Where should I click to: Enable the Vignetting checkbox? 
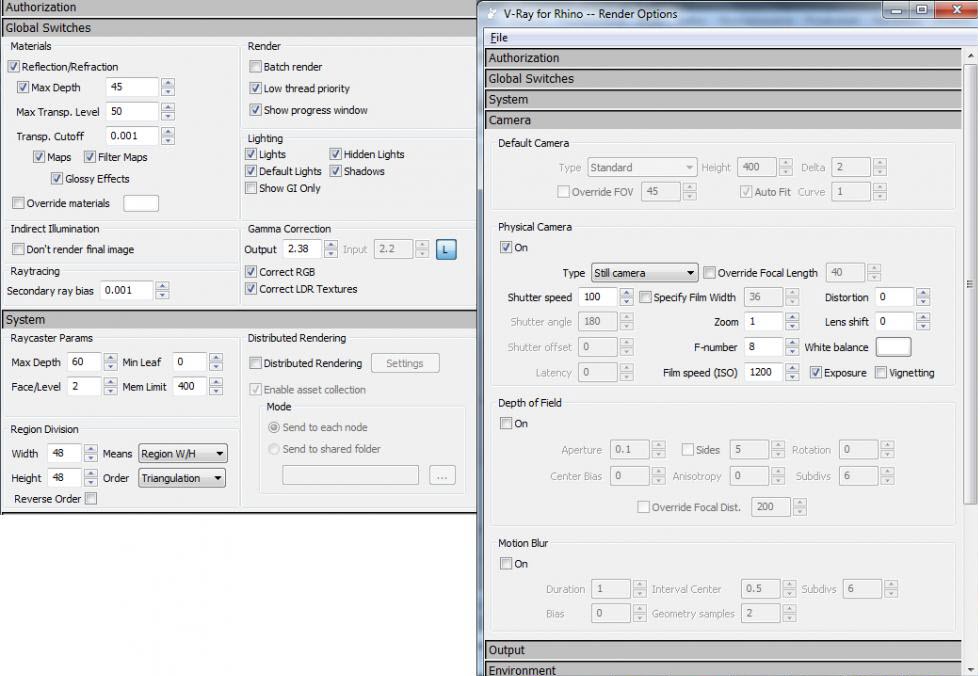click(x=881, y=373)
